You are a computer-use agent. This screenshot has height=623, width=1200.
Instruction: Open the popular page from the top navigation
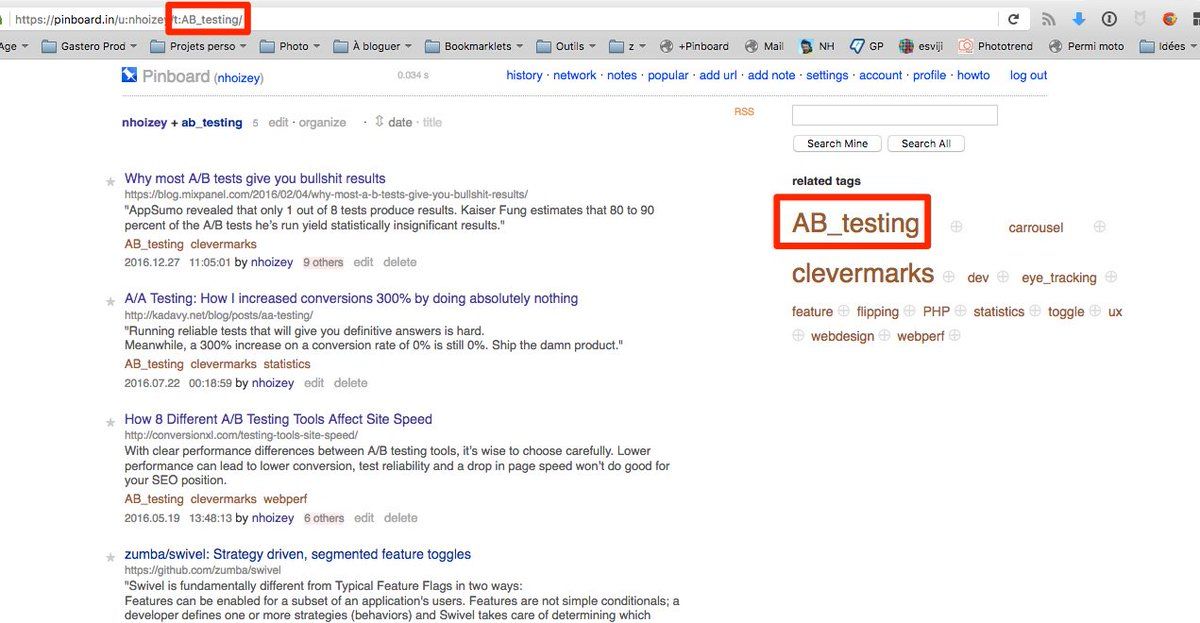667,75
